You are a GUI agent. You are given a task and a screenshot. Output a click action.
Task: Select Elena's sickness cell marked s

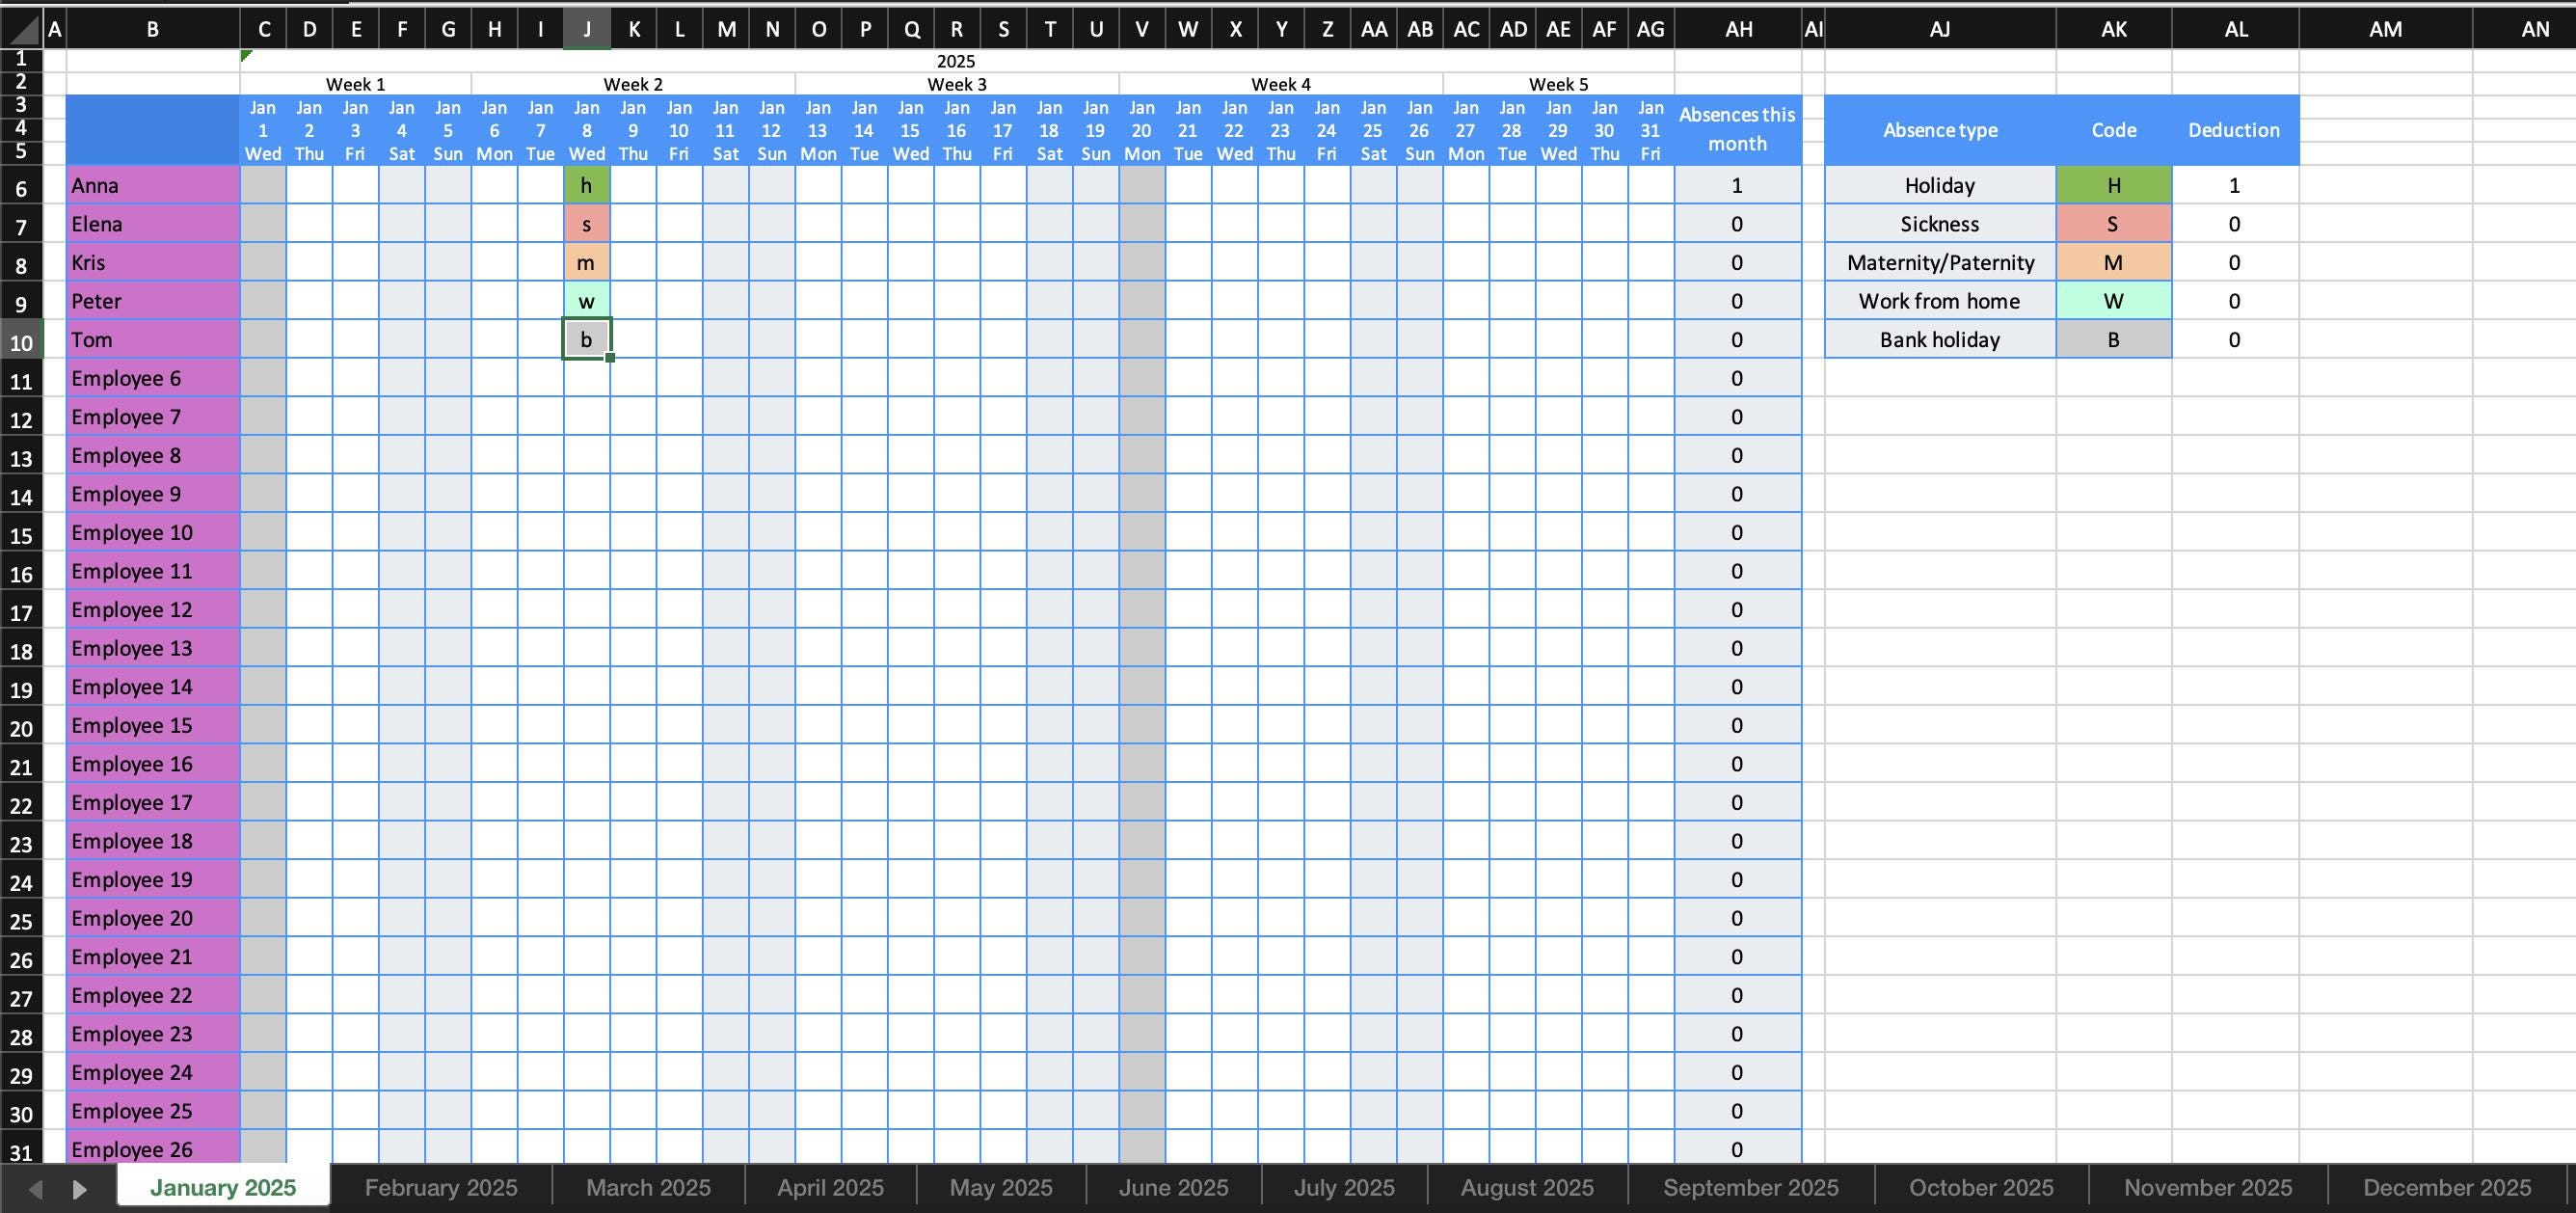586,223
